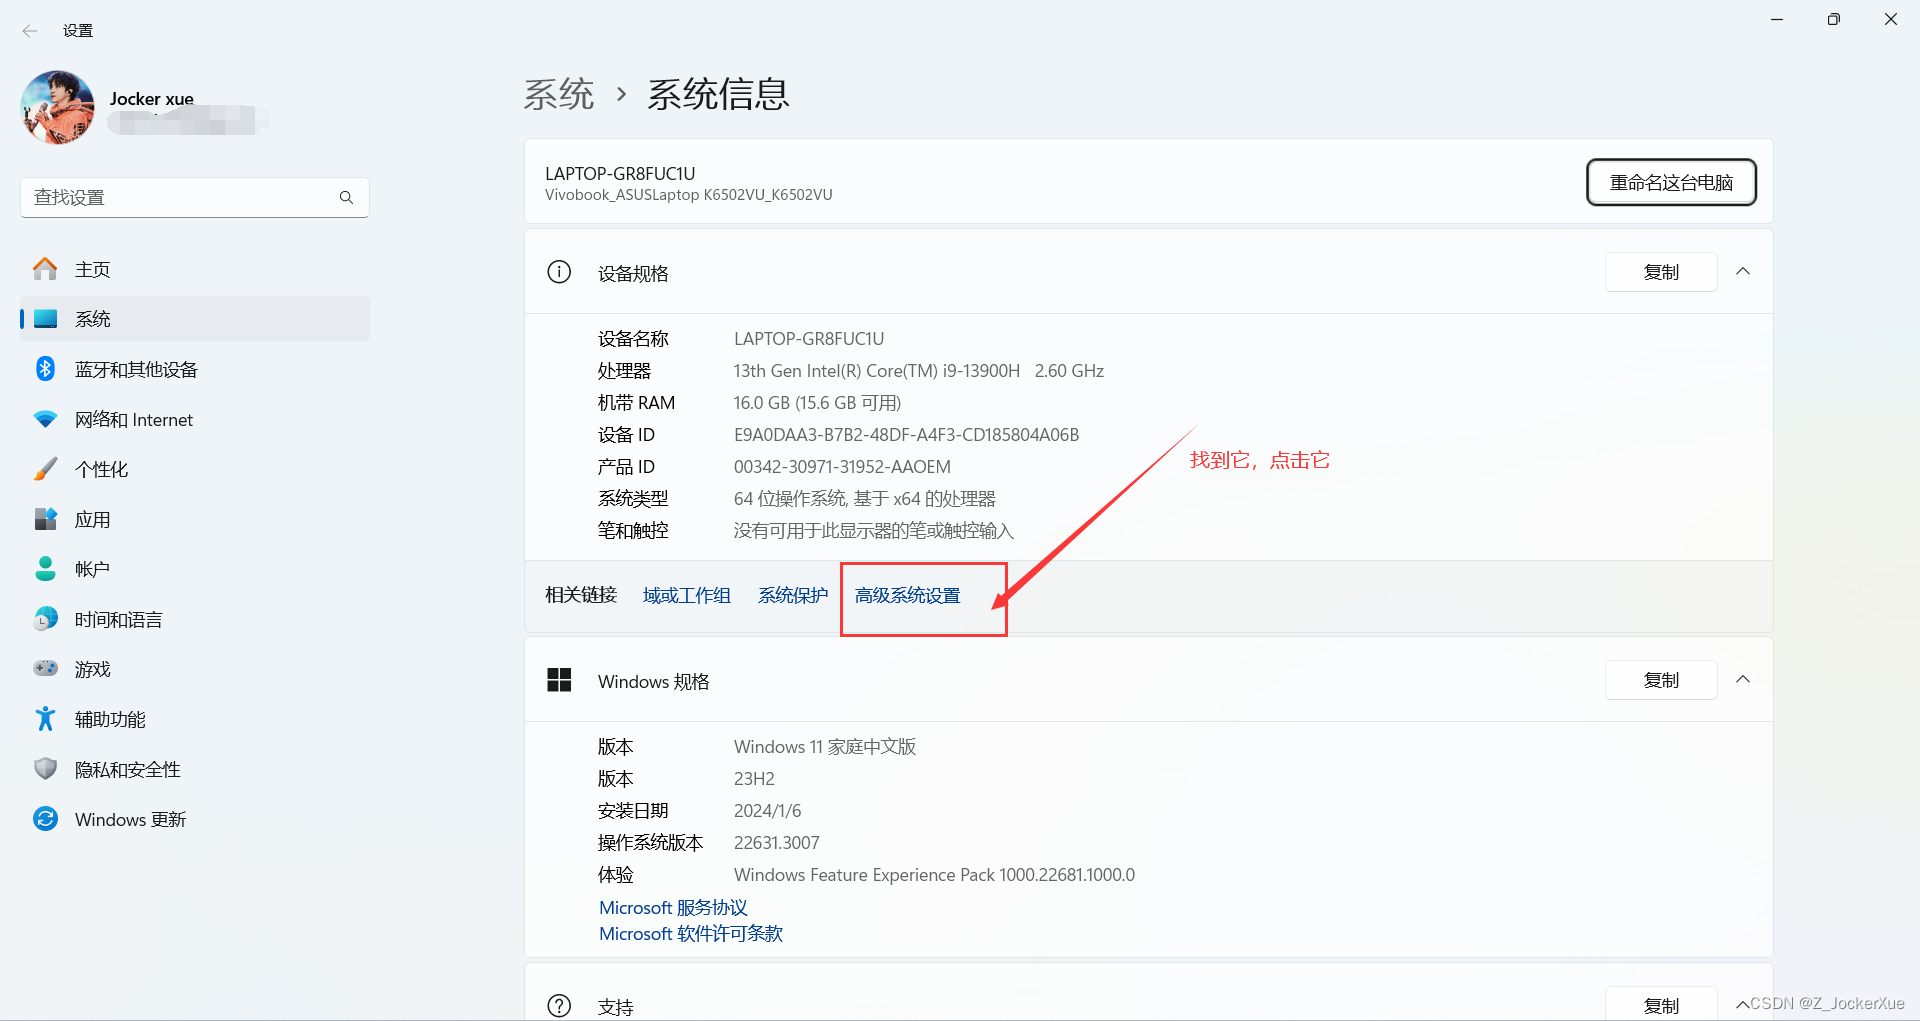Open the 域或工作组 link
The height and width of the screenshot is (1021, 1920).
687,596
